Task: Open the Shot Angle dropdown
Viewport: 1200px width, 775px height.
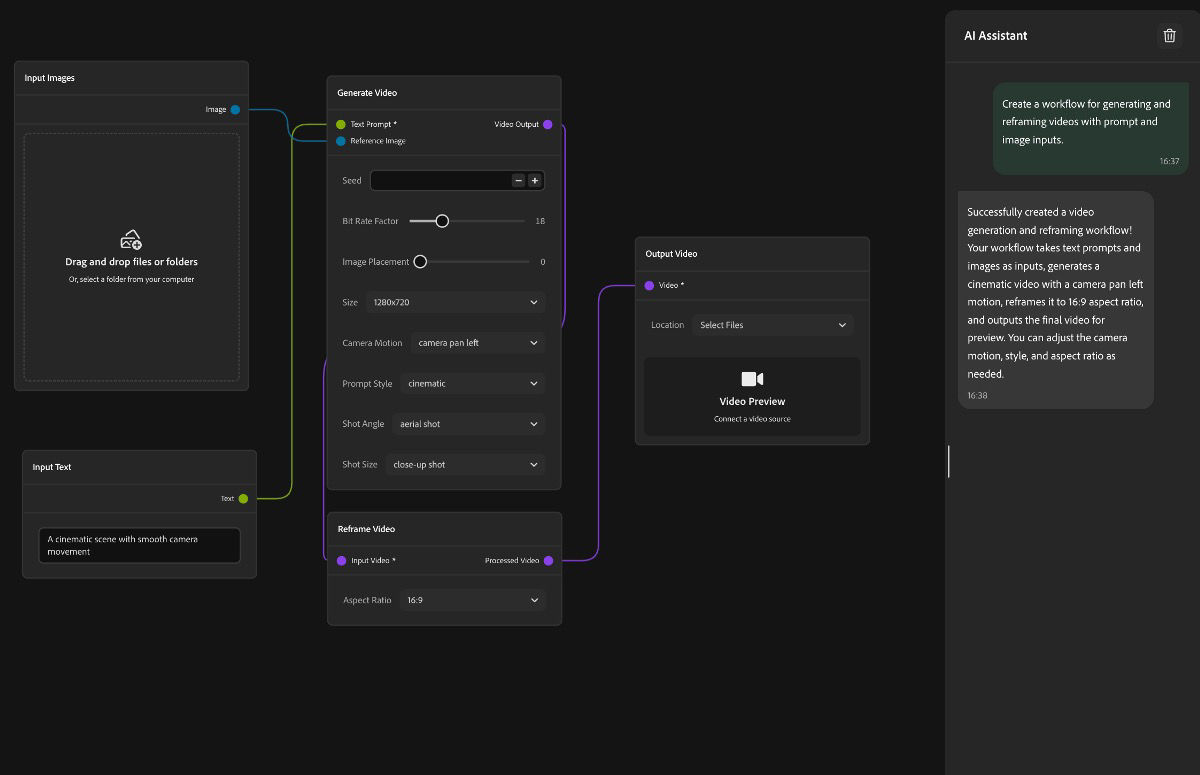Action: [467, 423]
